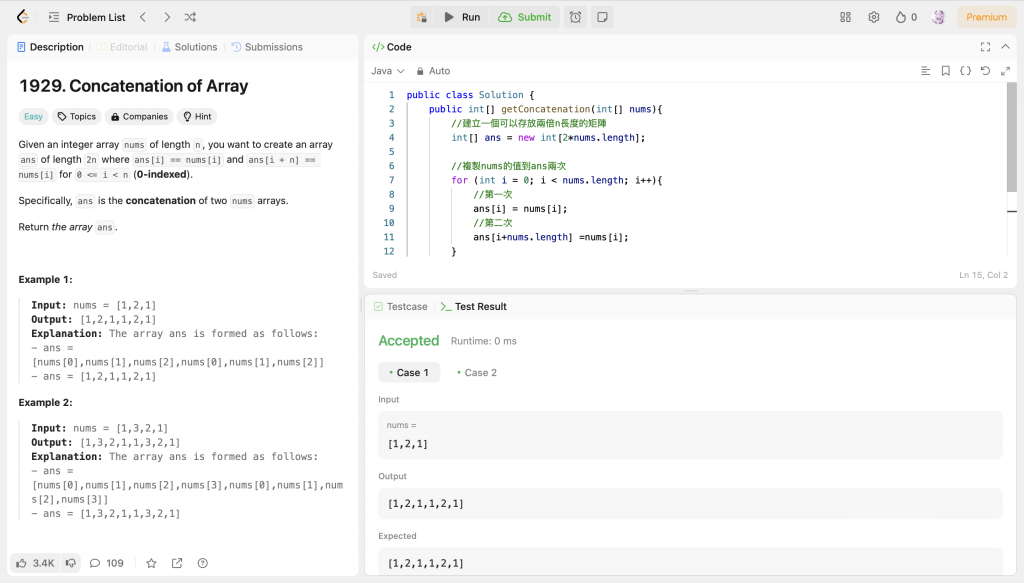Expand the Topics tag
This screenshot has height=583, width=1024.
click(77, 117)
